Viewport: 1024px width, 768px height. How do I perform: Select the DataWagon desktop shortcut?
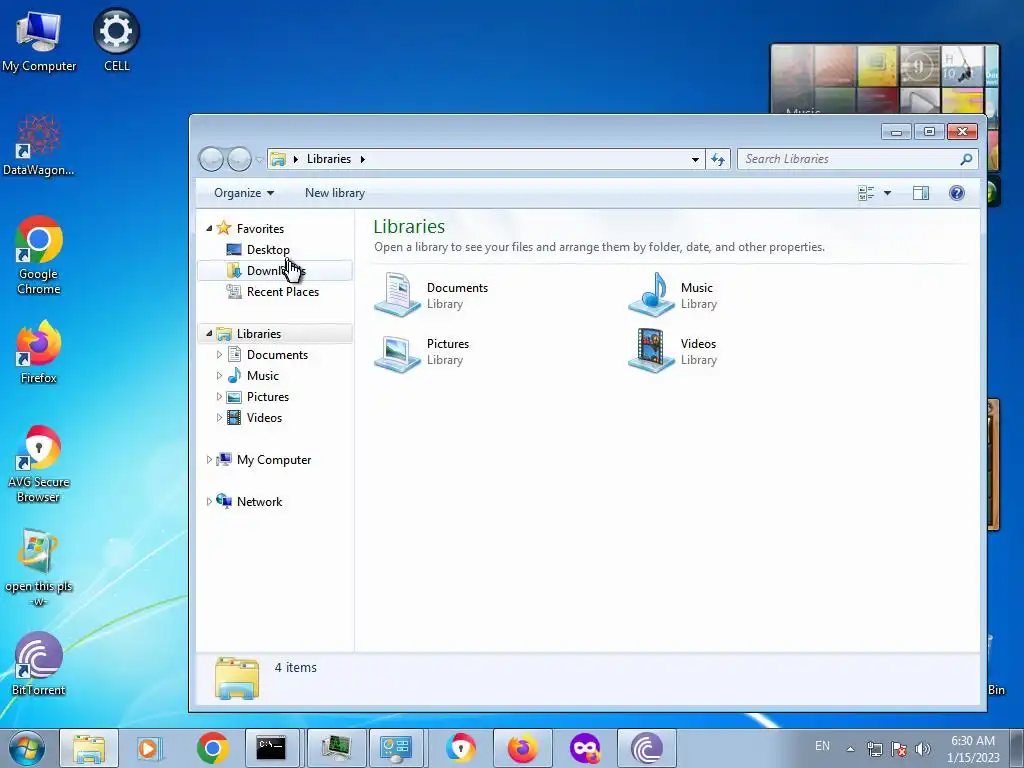pos(38,145)
